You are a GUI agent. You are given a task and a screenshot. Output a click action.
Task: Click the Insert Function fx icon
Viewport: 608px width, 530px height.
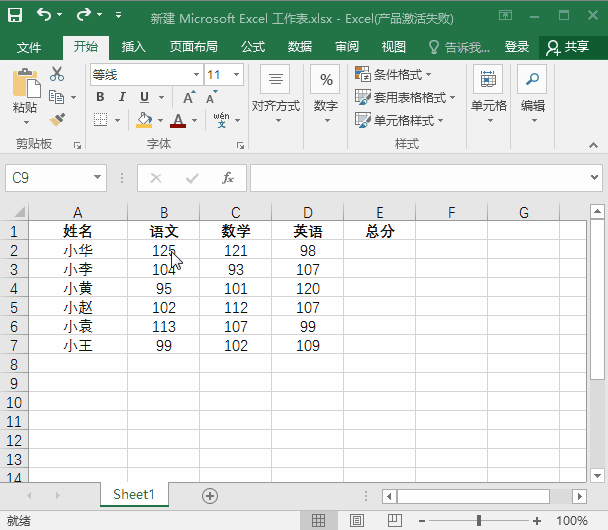pyautogui.click(x=228, y=178)
